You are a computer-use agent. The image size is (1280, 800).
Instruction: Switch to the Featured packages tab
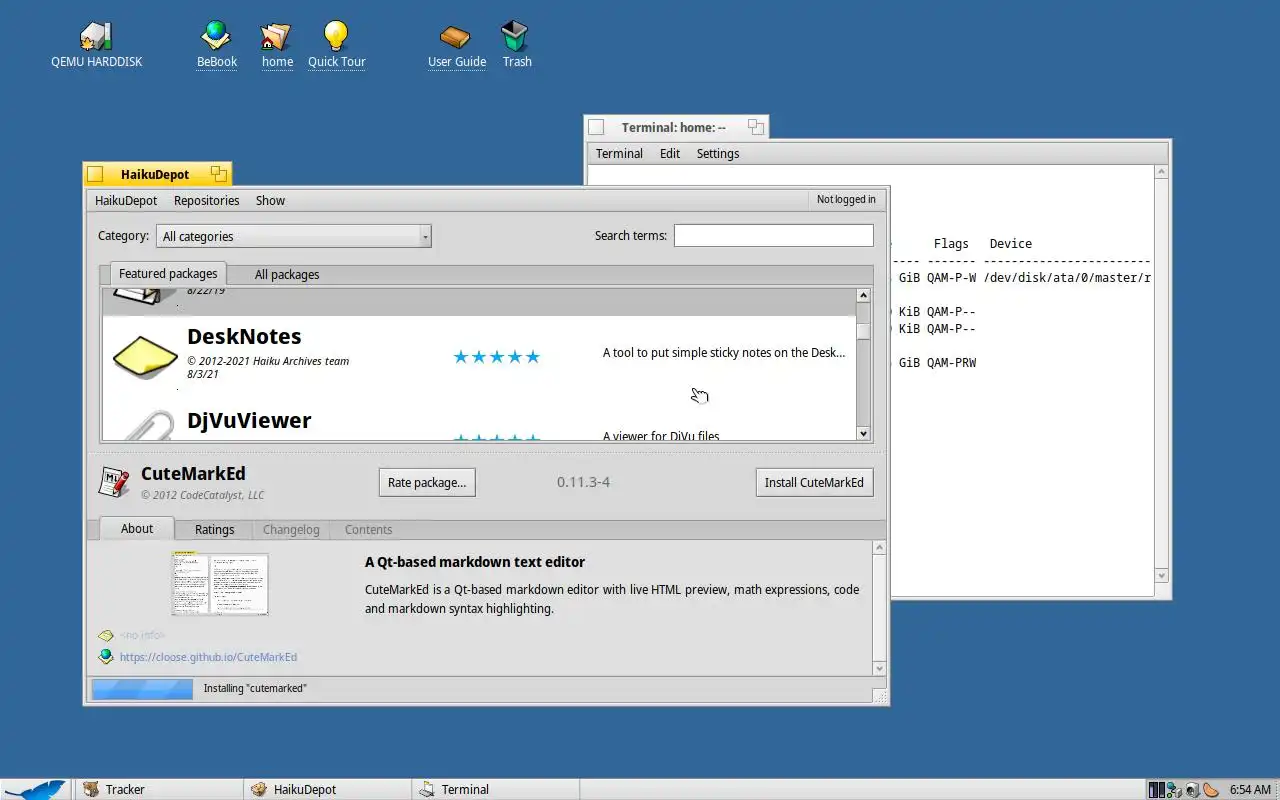pyautogui.click(x=168, y=273)
